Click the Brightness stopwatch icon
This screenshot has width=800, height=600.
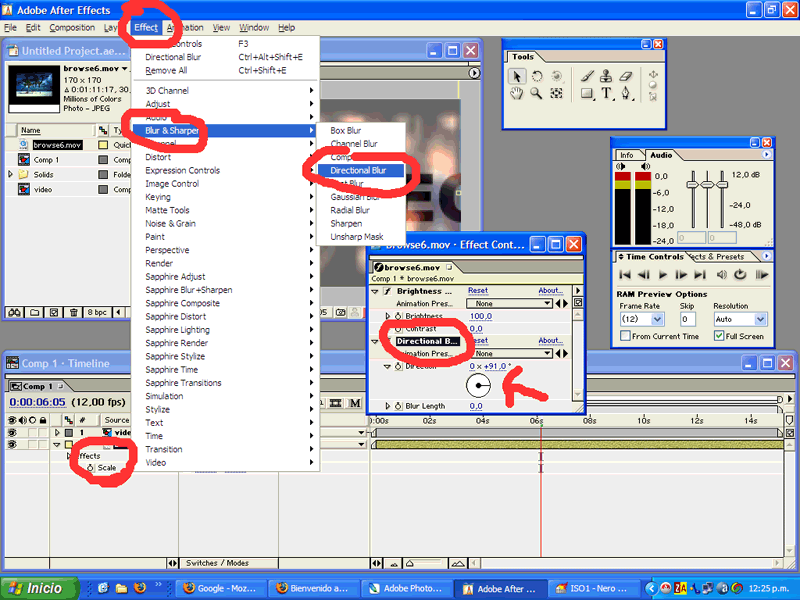398,316
